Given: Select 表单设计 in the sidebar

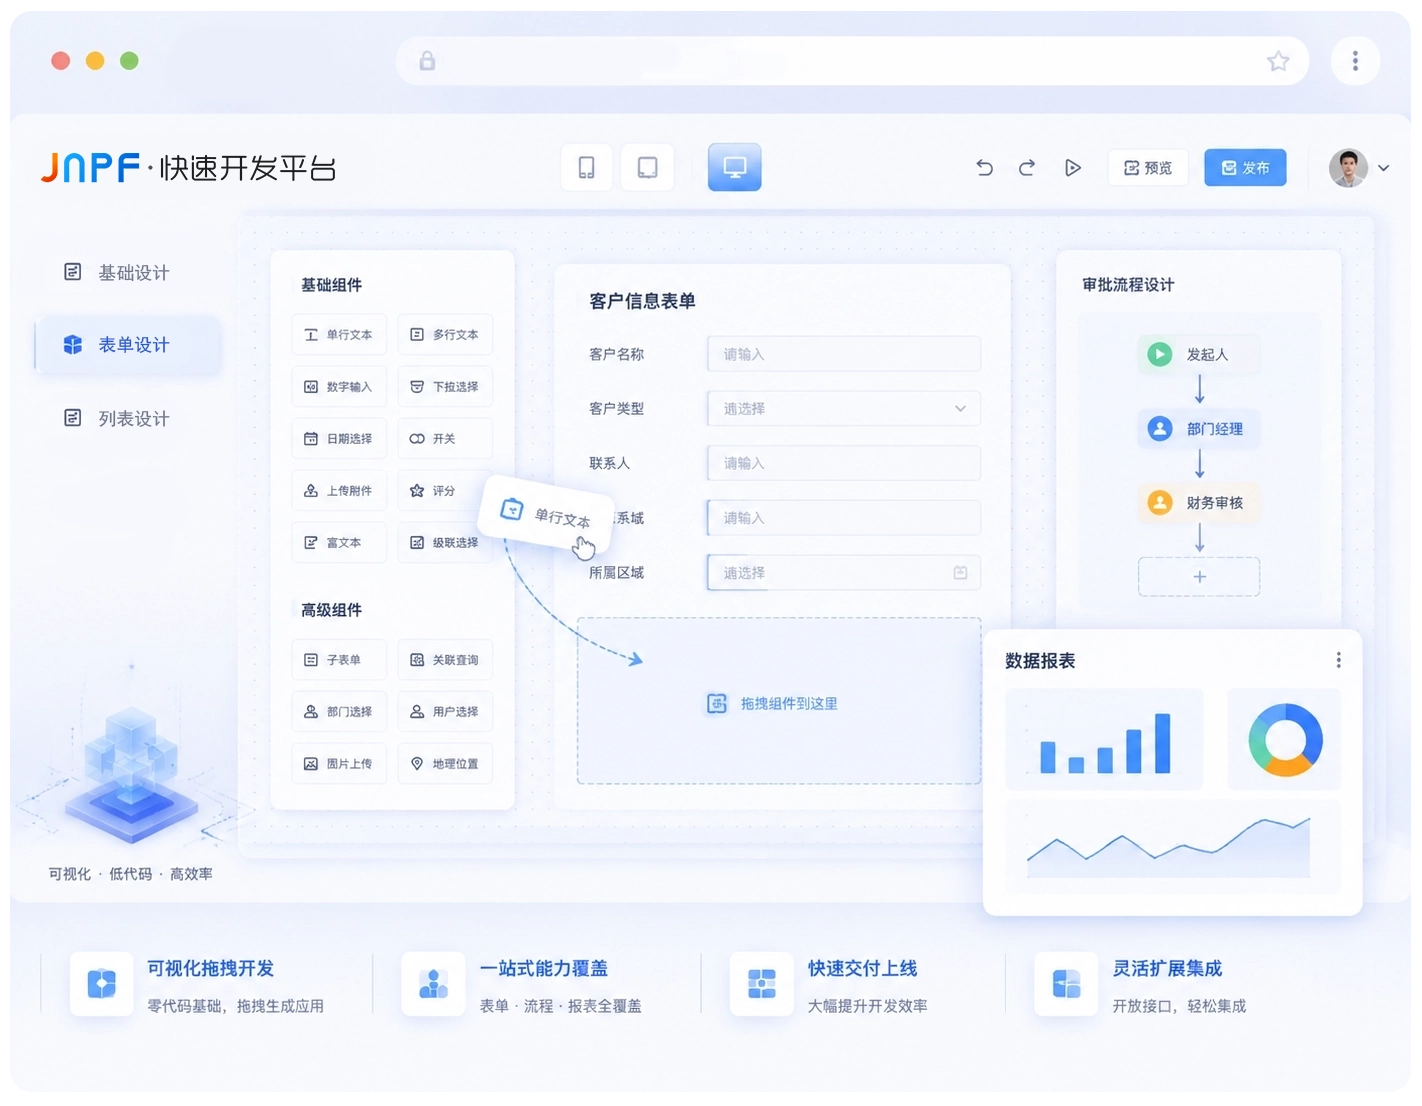Looking at the screenshot, I should click(x=128, y=345).
